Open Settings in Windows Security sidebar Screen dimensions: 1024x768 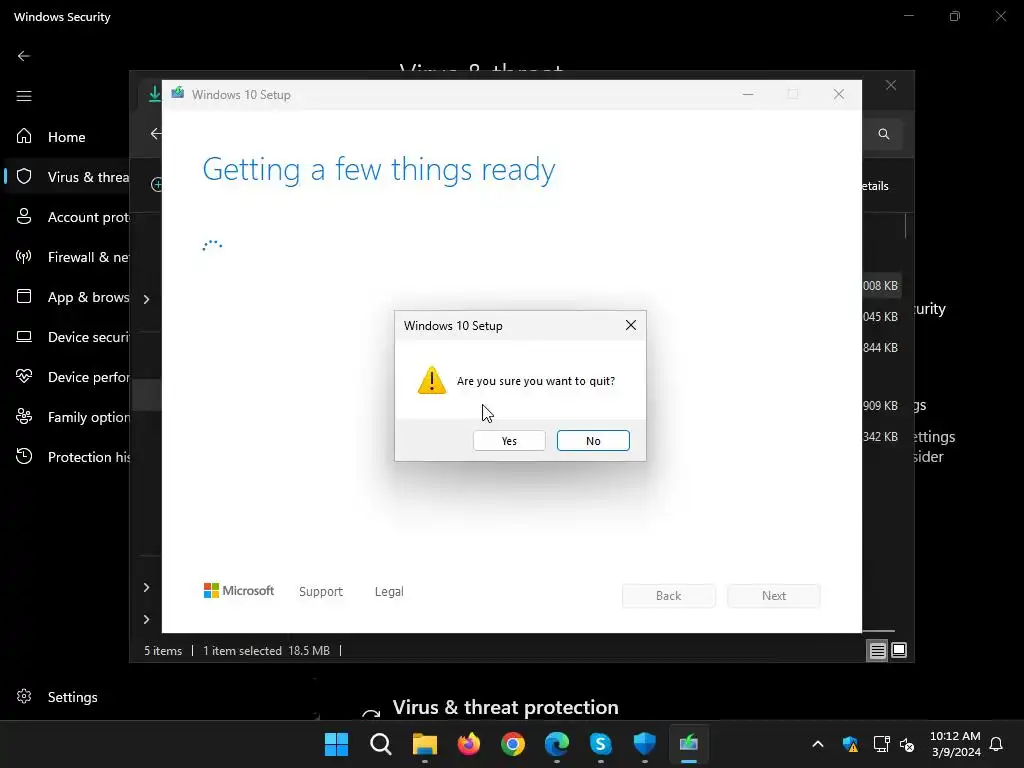tap(57, 697)
